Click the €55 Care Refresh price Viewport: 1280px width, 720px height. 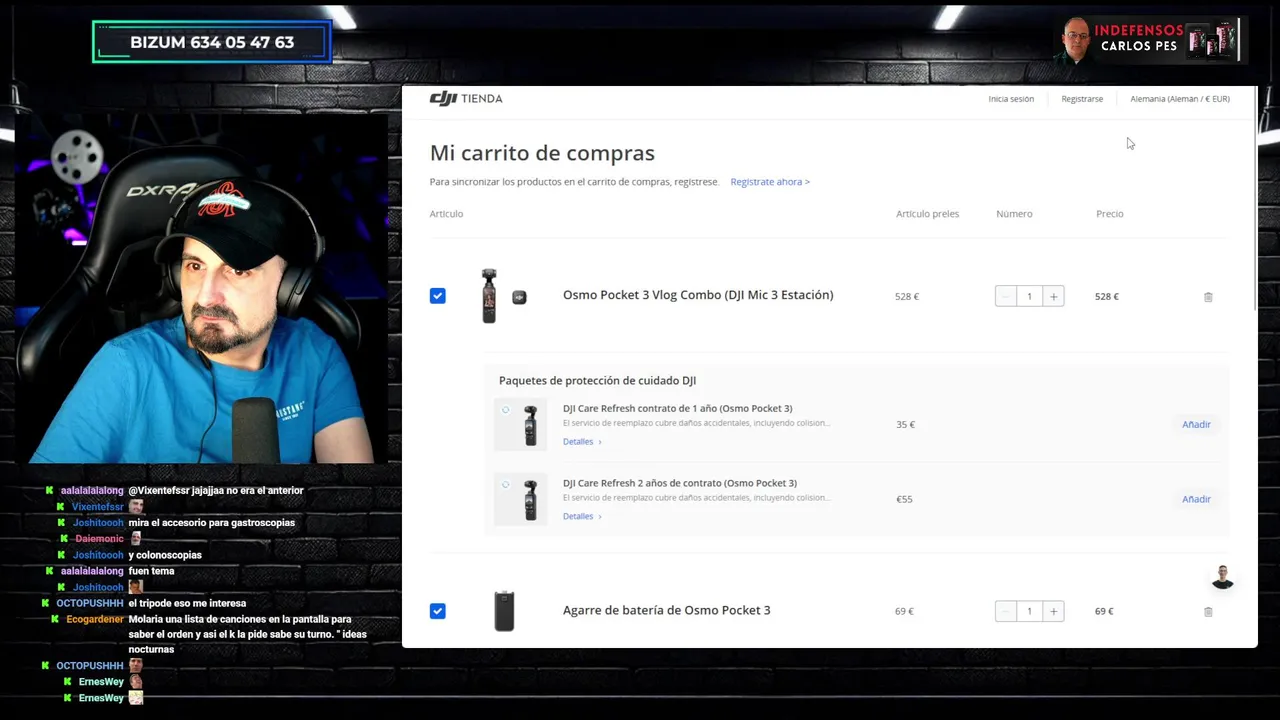coord(904,499)
